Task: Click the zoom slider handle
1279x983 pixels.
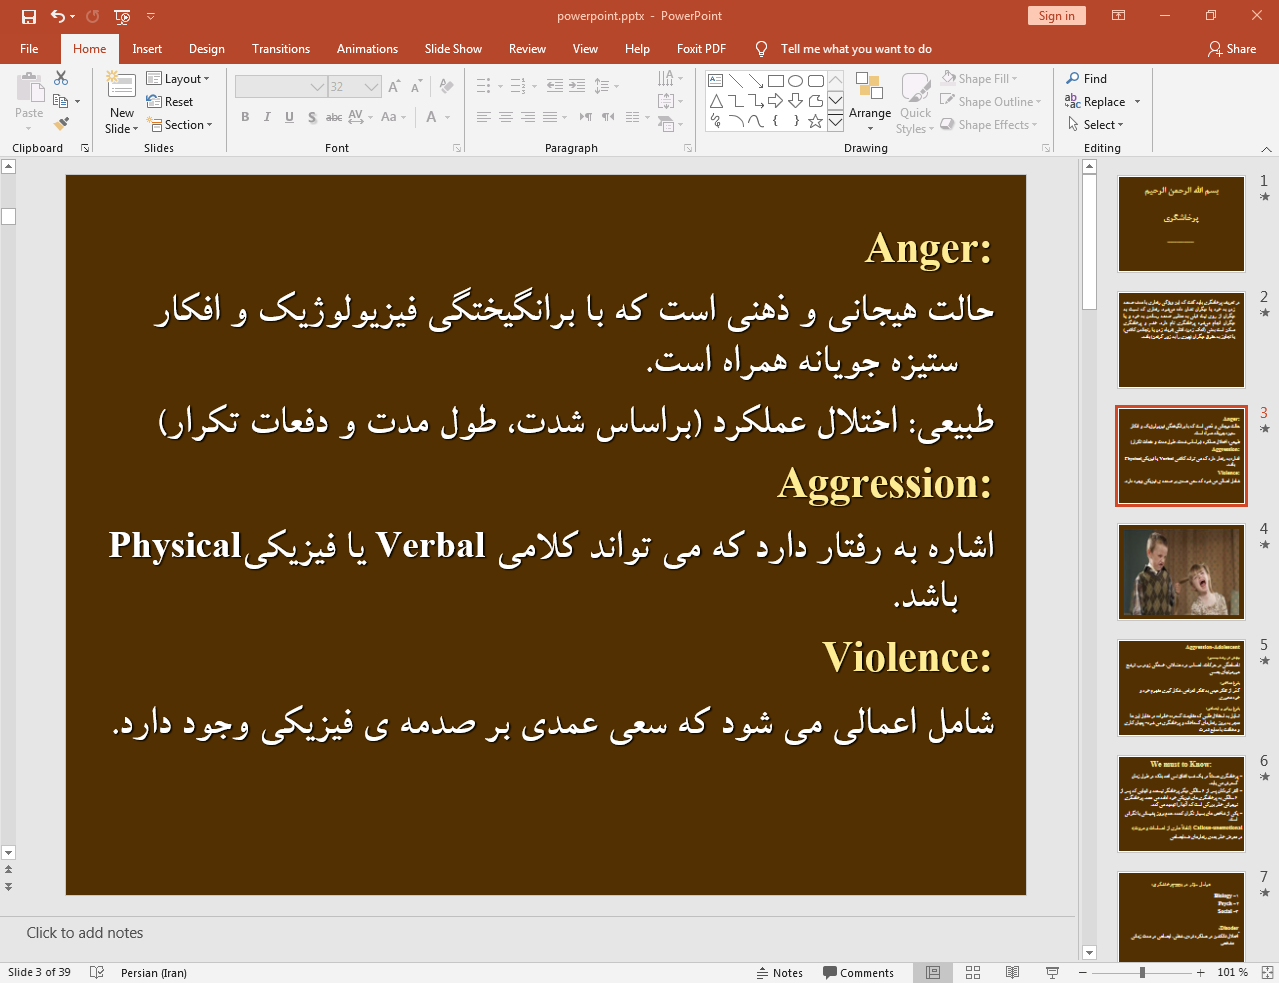Action: [x=1142, y=972]
